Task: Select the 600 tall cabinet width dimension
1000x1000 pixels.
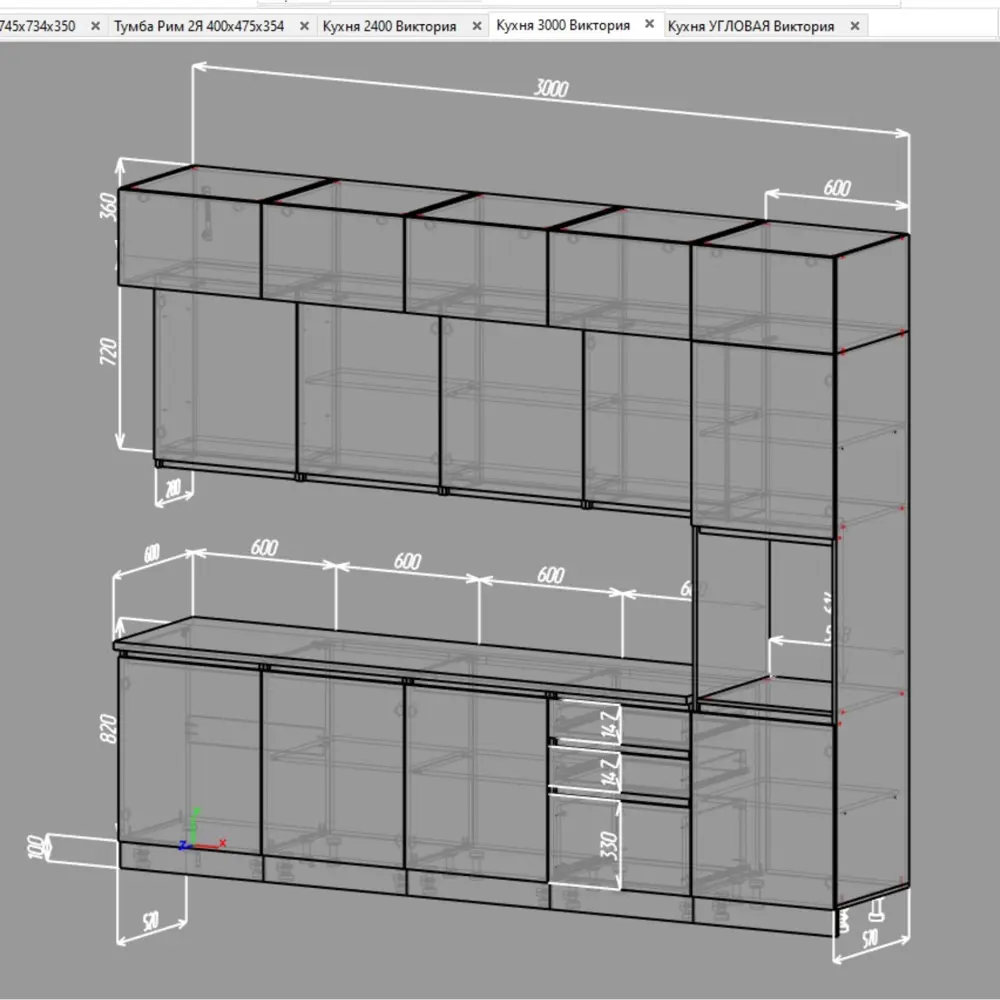Action: point(837,187)
